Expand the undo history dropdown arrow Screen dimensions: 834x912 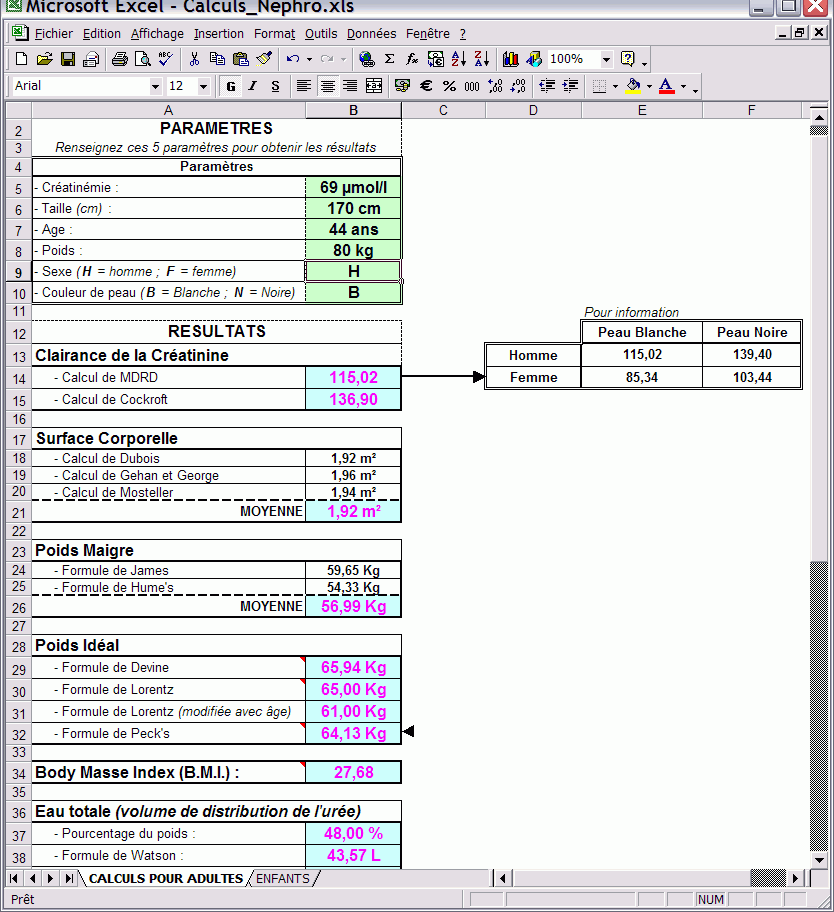(309, 59)
